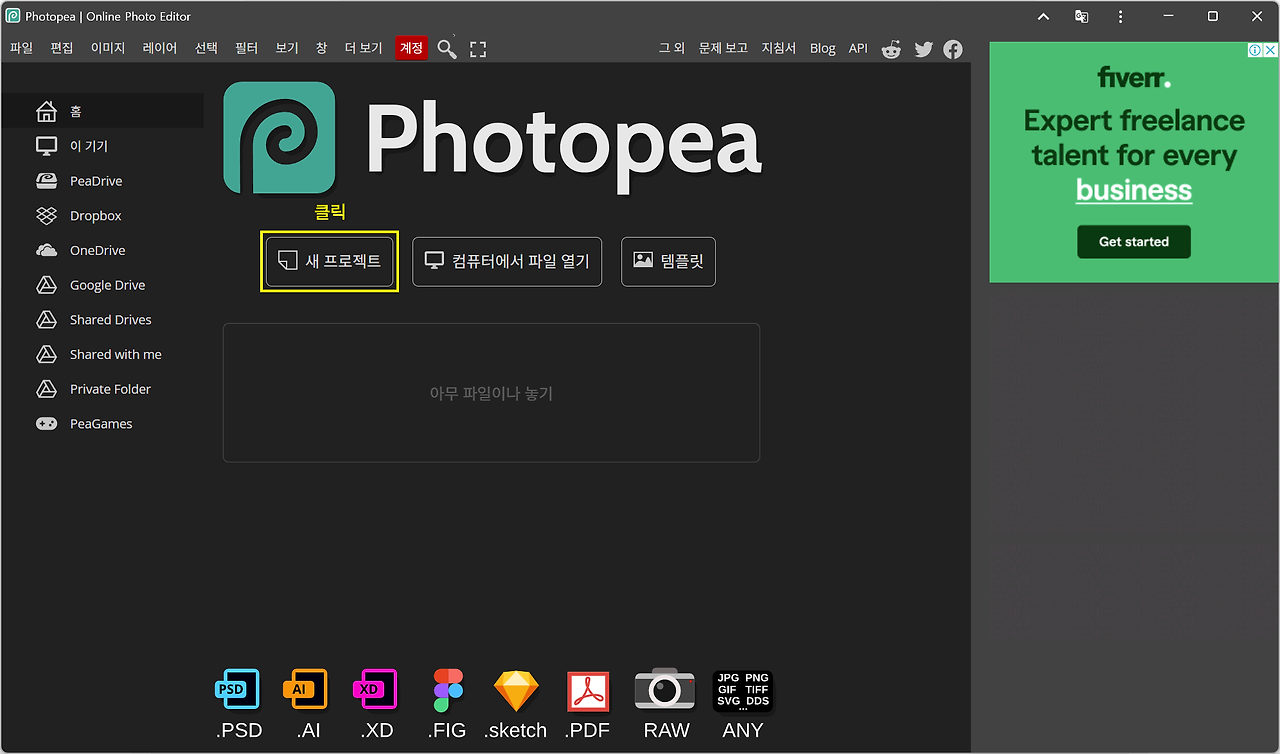Click the fiverr logo in ad
1280x754 pixels.
1134,76
